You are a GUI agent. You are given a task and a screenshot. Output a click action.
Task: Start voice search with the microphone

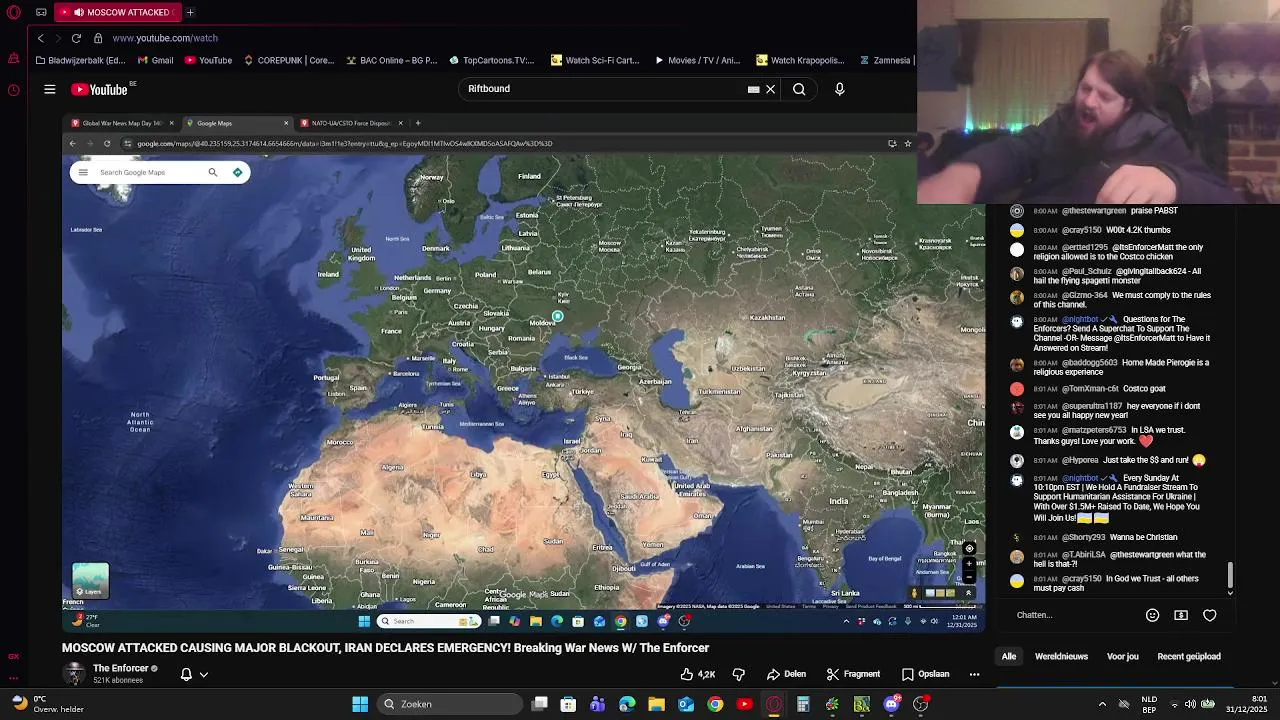[x=839, y=89]
